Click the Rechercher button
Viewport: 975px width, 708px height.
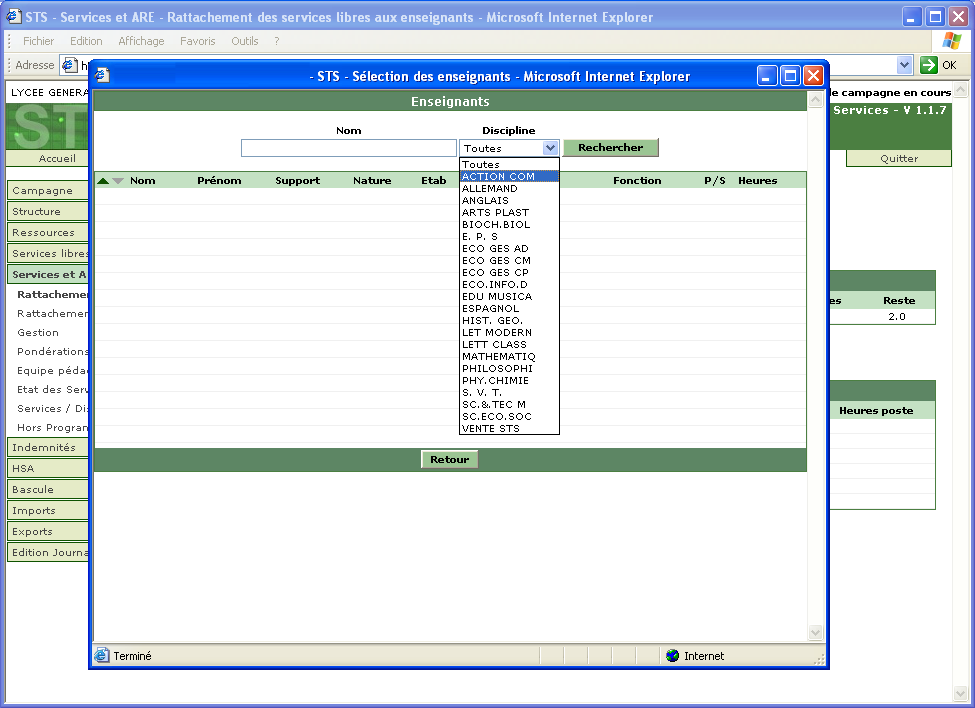coord(611,148)
